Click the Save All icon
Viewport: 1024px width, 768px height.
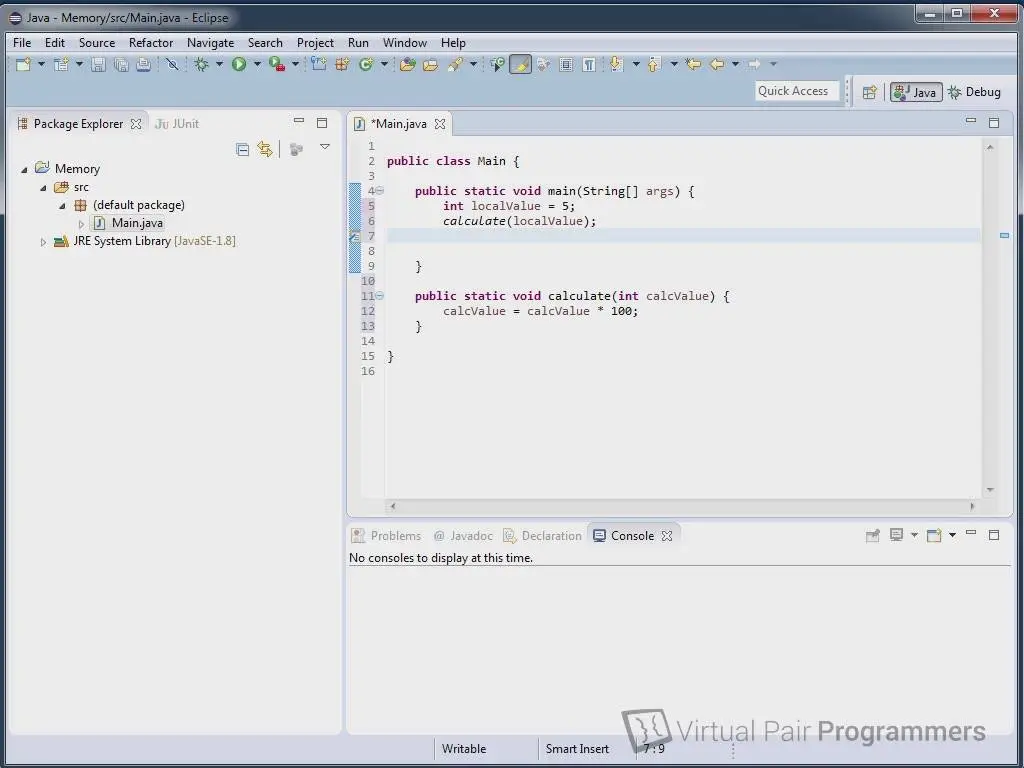121,64
